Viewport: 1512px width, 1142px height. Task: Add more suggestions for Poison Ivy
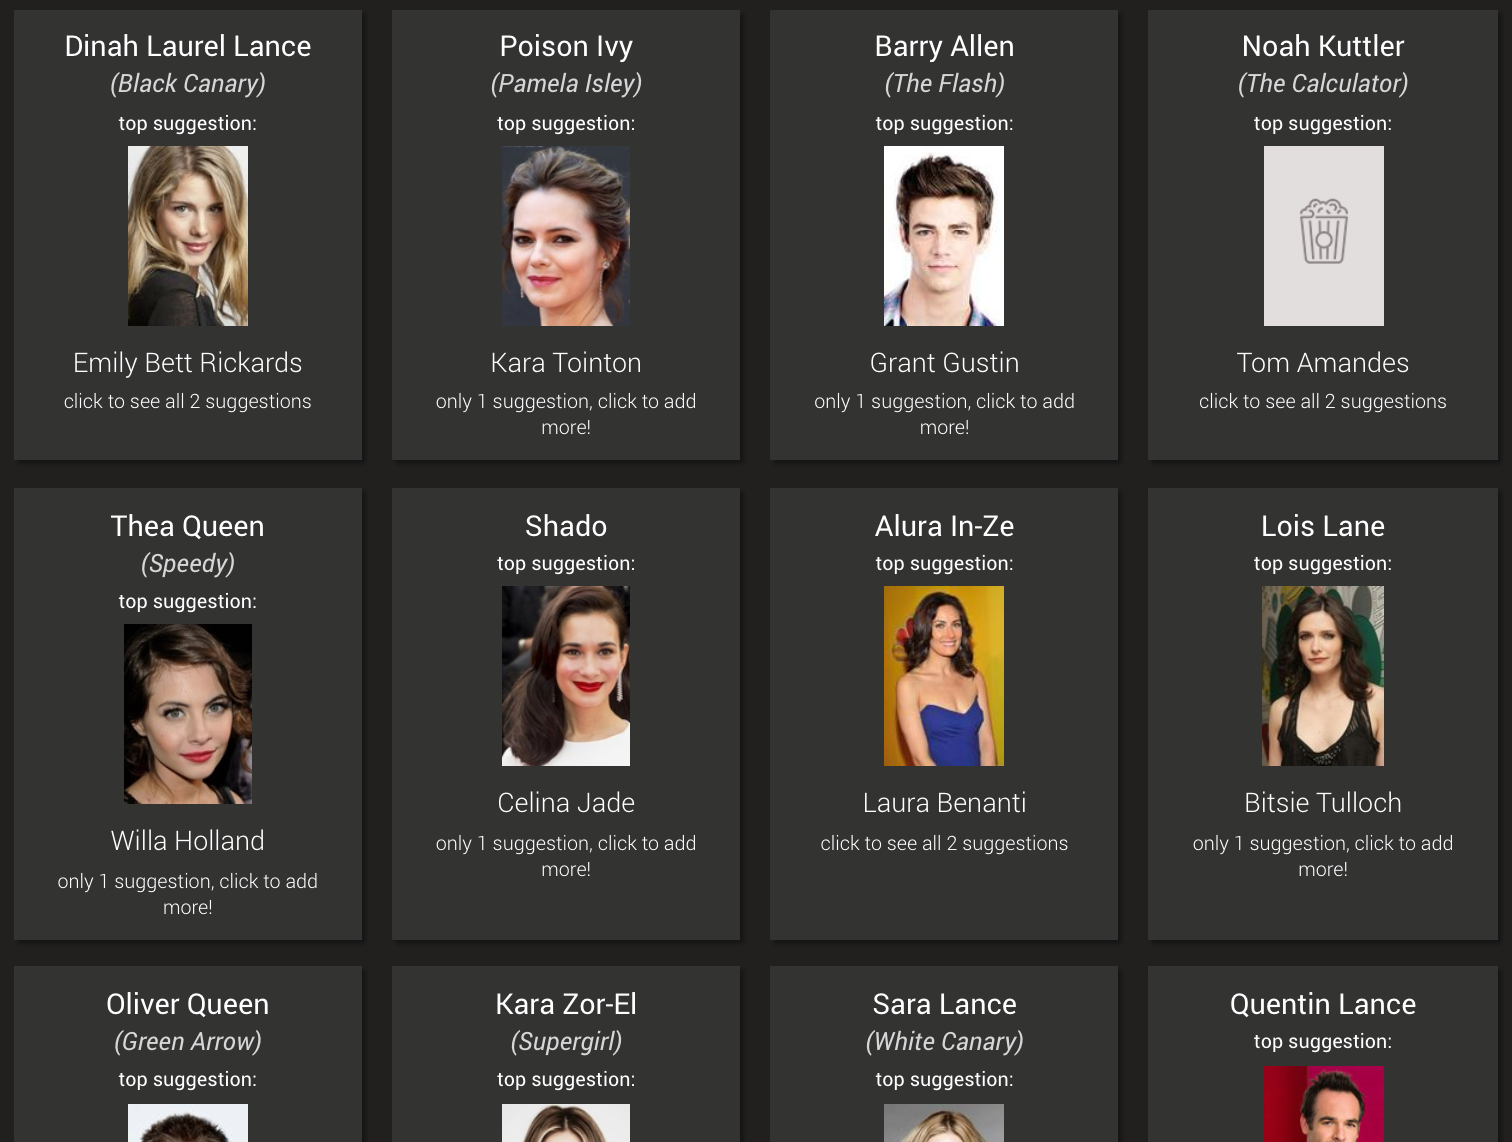pos(566,414)
